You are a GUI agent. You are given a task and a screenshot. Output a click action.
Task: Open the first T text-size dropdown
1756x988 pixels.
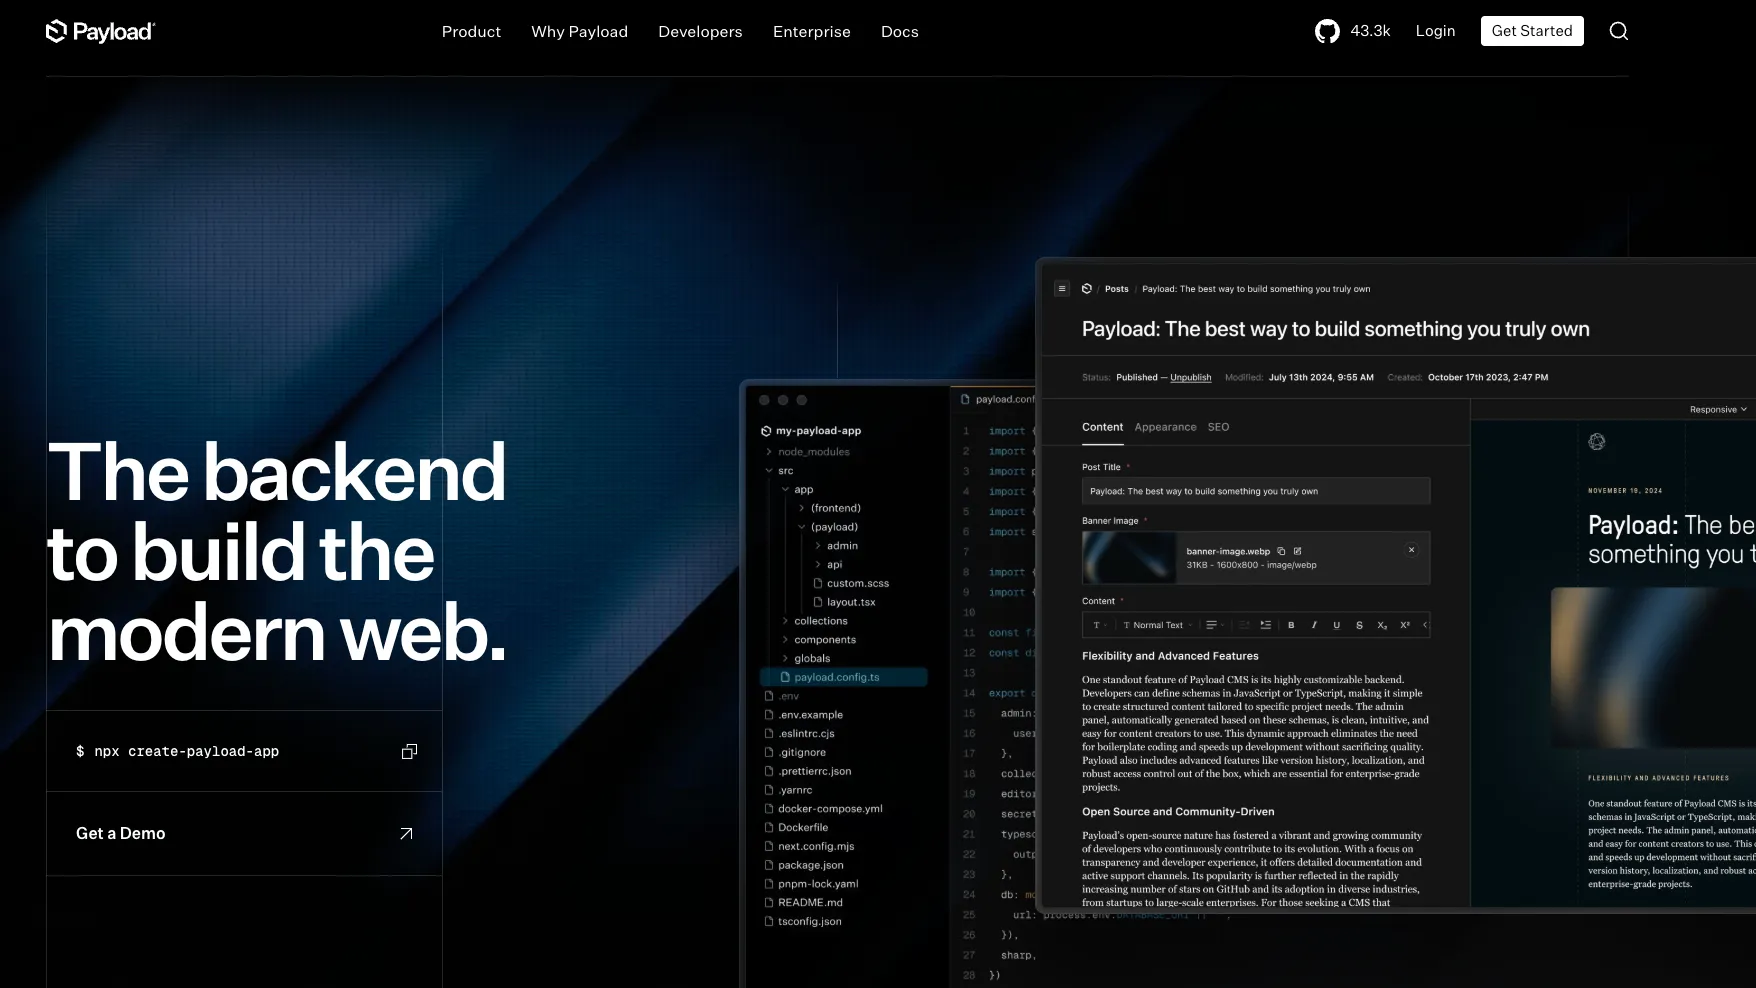point(1100,625)
